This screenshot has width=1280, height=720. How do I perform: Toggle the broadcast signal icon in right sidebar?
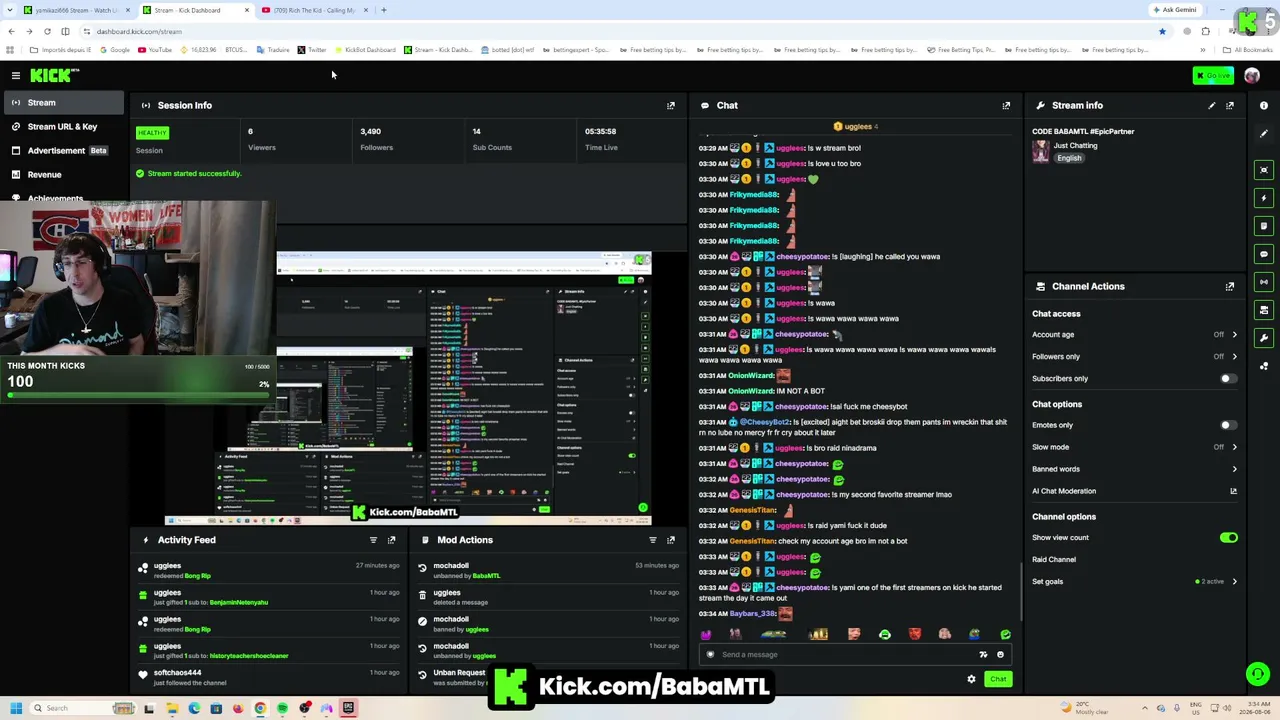[x=1264, y=282]
